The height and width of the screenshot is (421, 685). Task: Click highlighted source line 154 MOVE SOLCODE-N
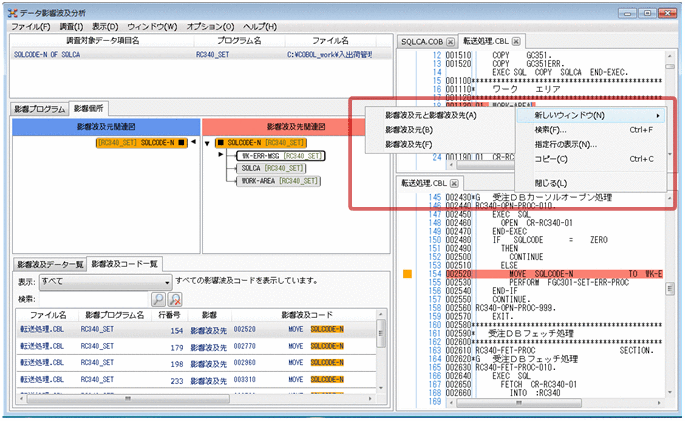tap(554, 274)
